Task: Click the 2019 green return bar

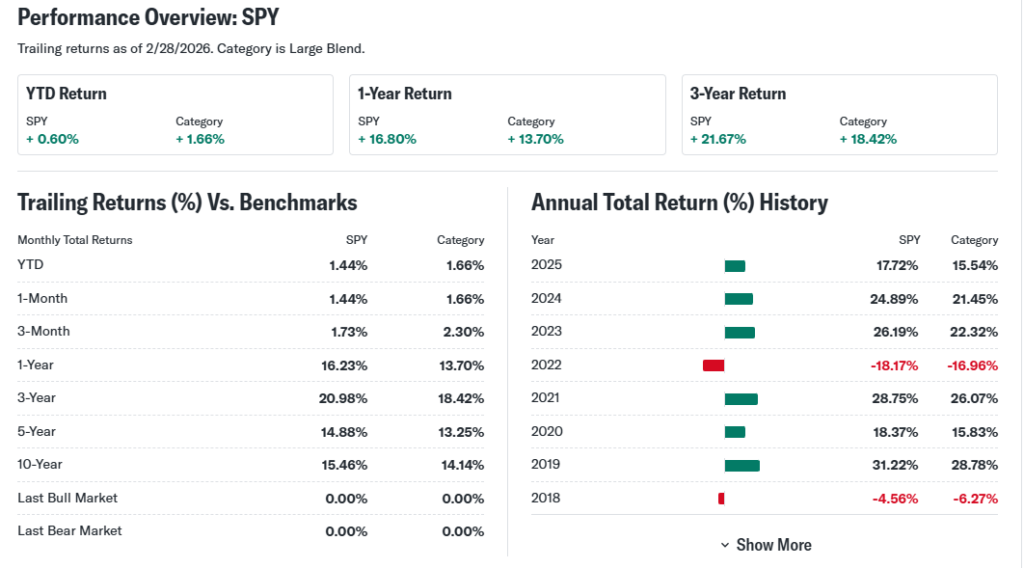Action: [x=742, y=465]
